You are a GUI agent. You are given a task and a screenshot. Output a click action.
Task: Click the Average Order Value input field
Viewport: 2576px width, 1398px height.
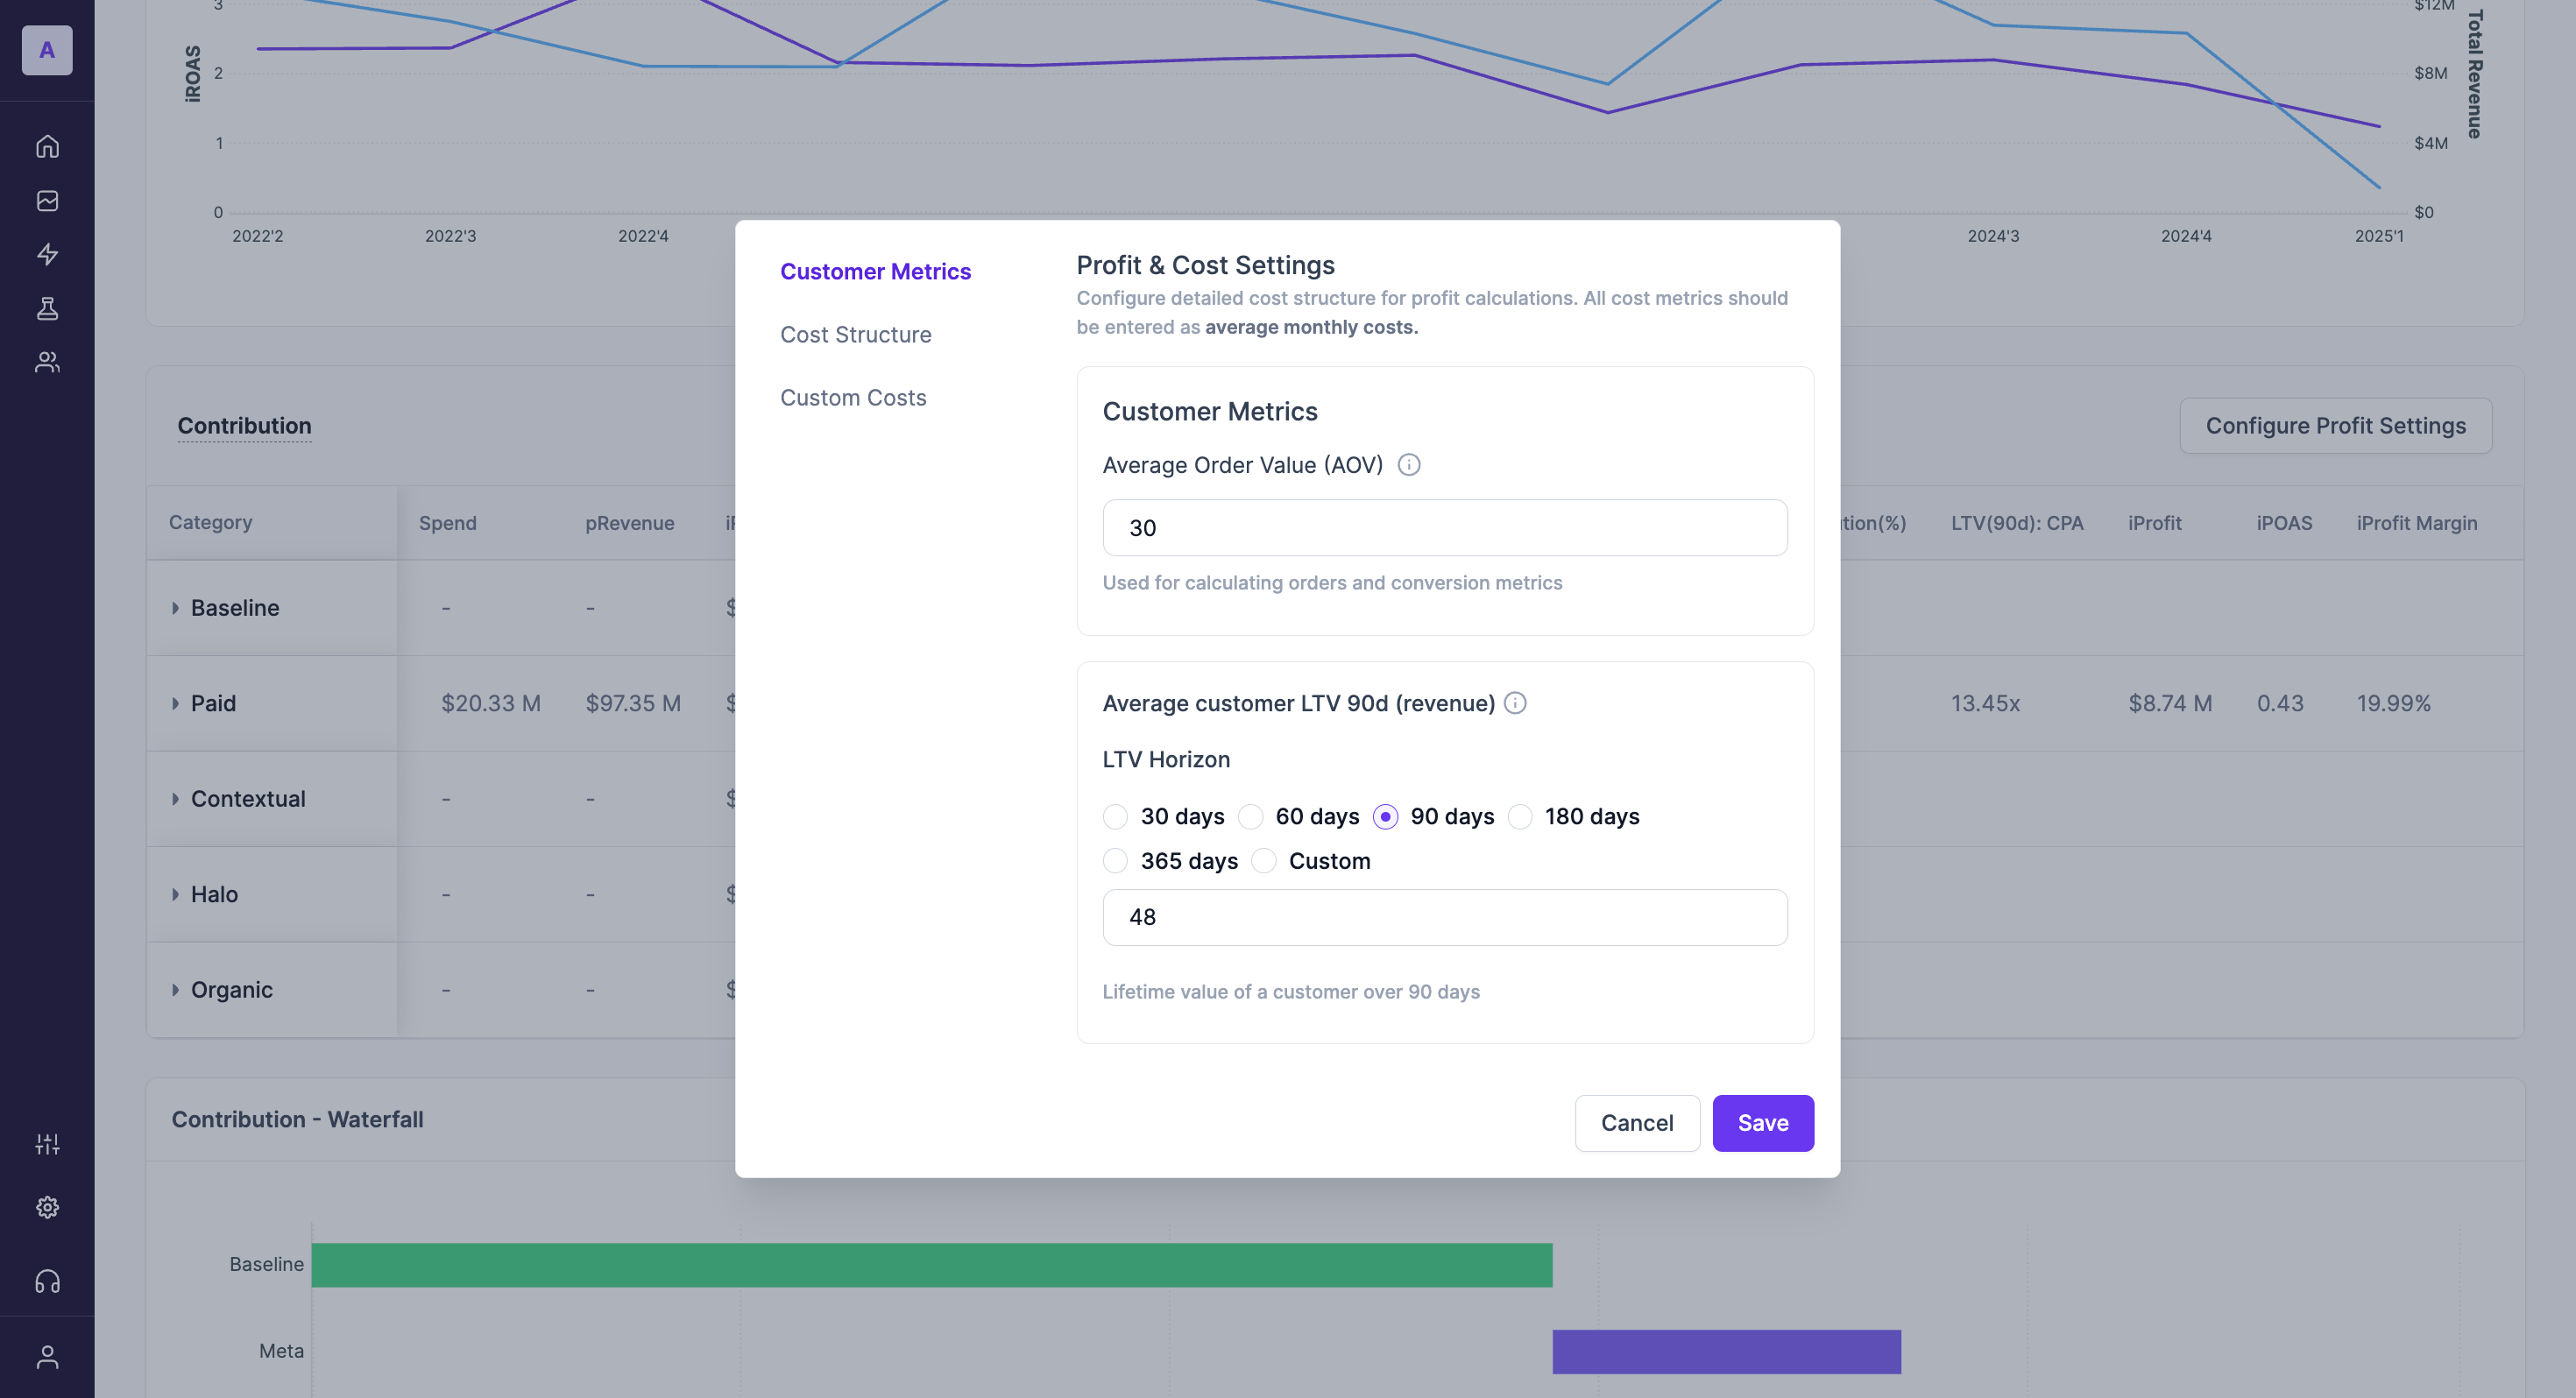tap(1444, 528)
